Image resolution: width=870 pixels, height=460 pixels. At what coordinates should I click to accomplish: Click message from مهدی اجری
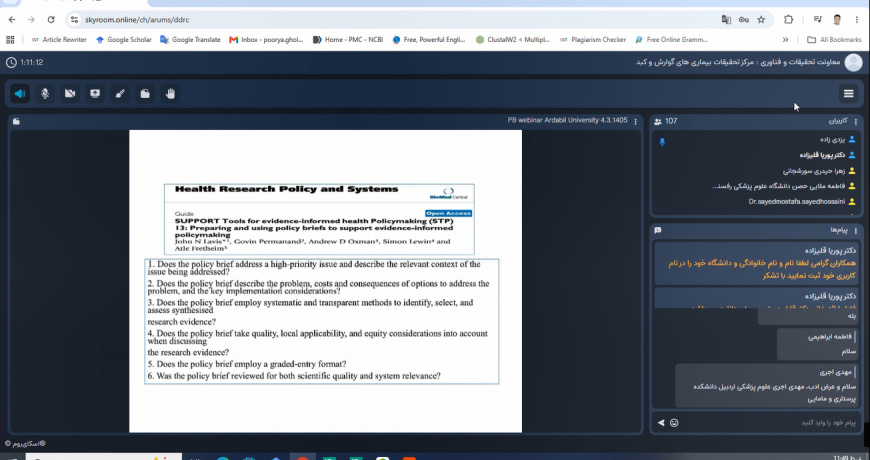768,386
